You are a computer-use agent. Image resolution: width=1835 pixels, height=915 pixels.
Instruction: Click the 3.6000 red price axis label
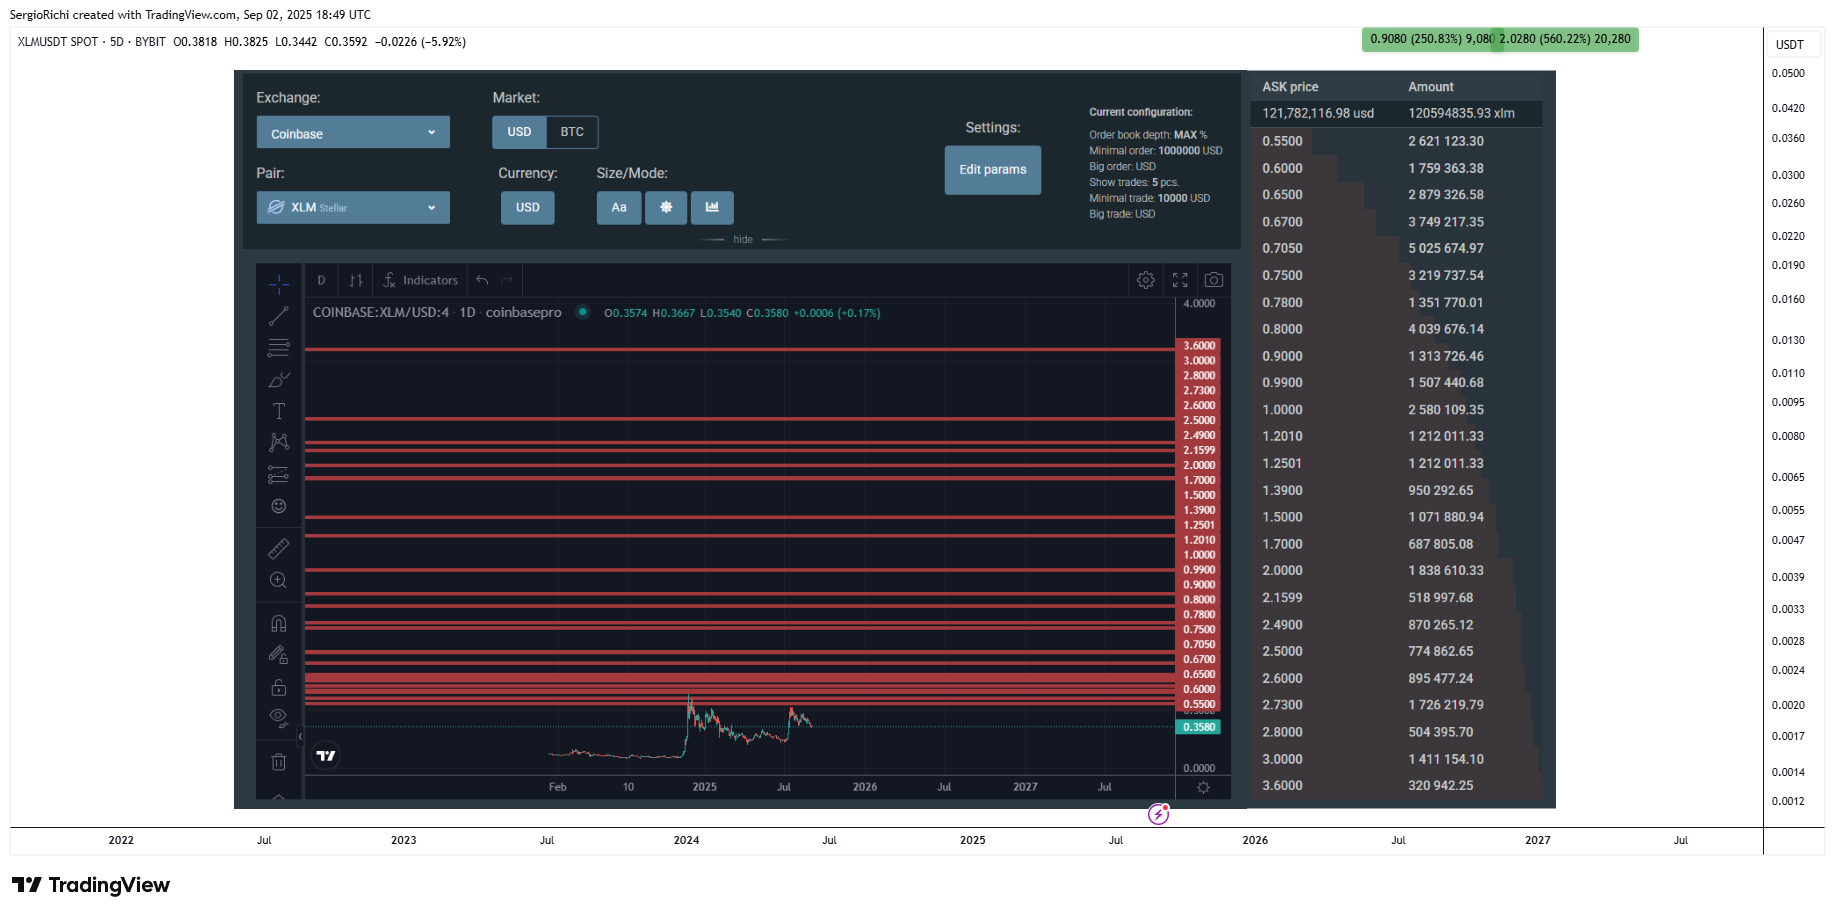[x=1199, y=346]
